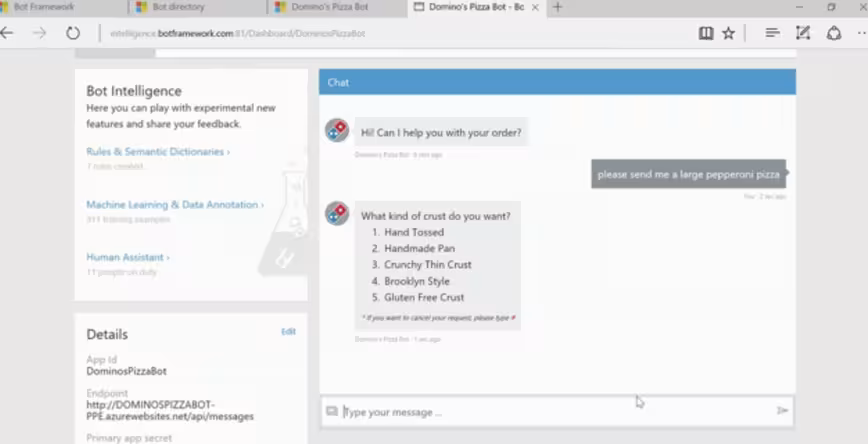This screenshot has width=868, height=444.
Task: Close the active Domino's Pizza Bot tab
Action: (535, 7)
